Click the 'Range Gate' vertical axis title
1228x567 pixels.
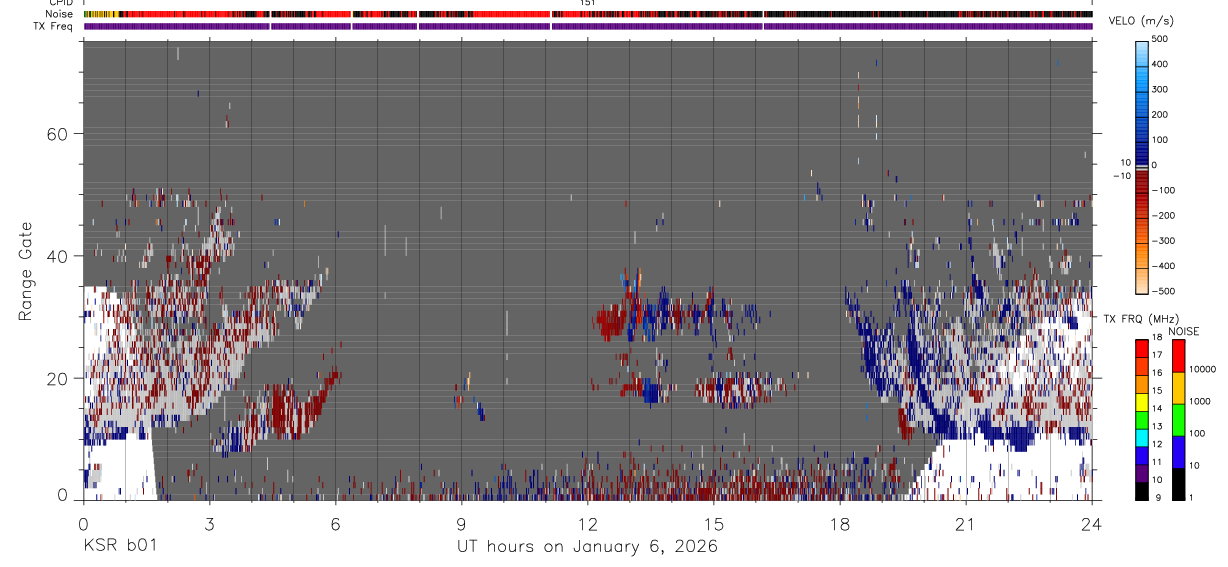27,271
